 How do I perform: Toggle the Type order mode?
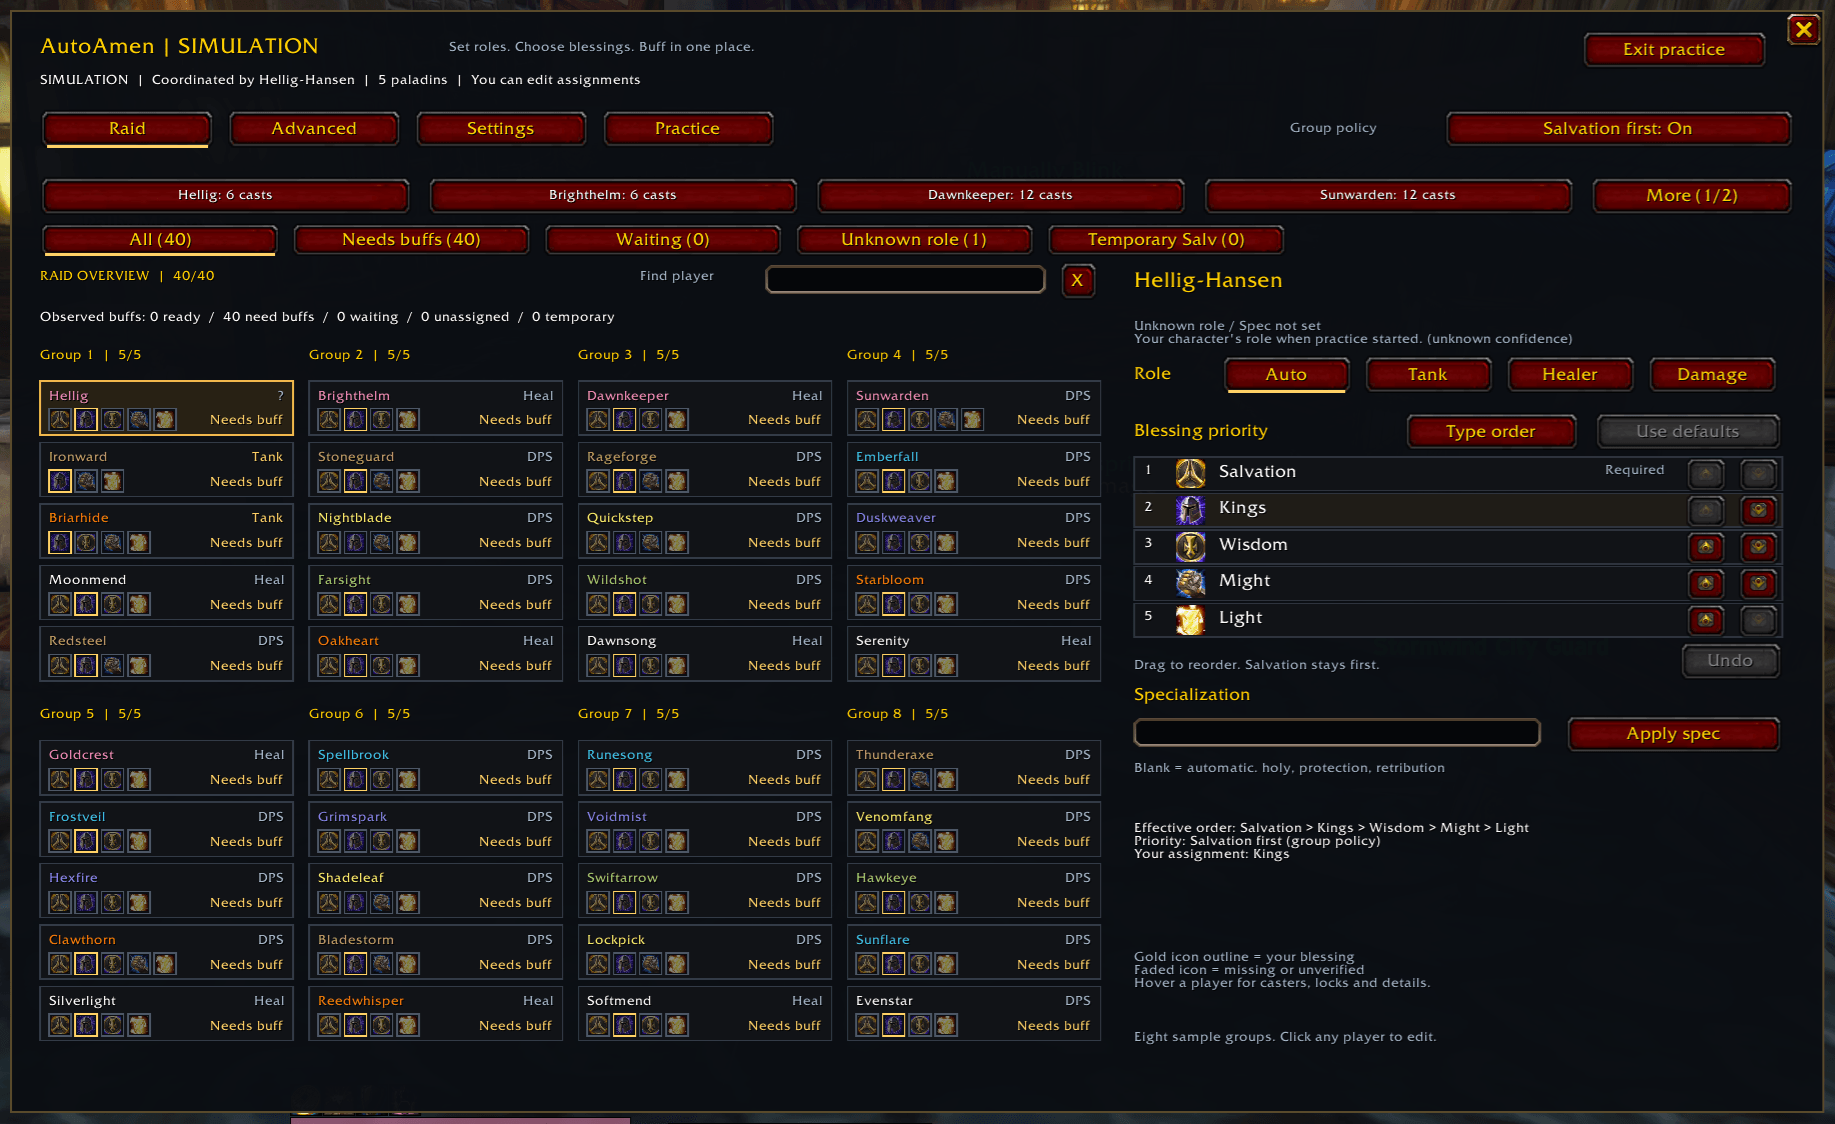click(x=1491, y=432)
